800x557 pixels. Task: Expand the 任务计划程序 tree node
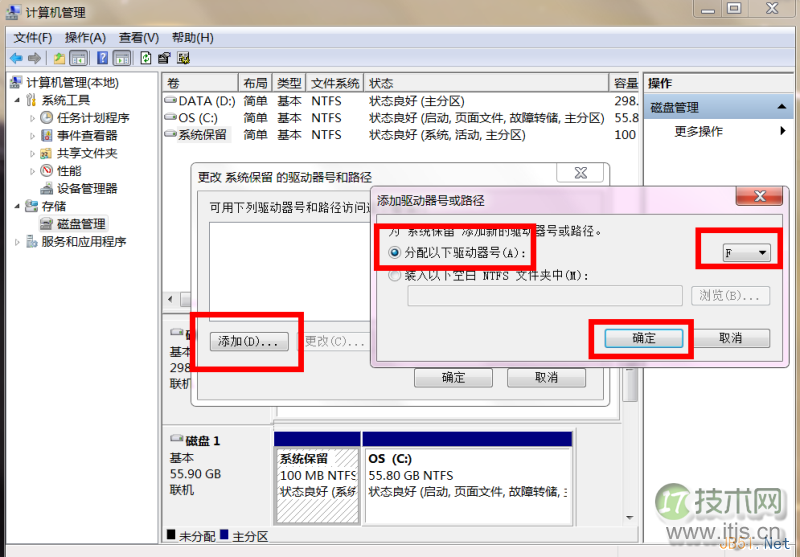click(x=32, y=118)
